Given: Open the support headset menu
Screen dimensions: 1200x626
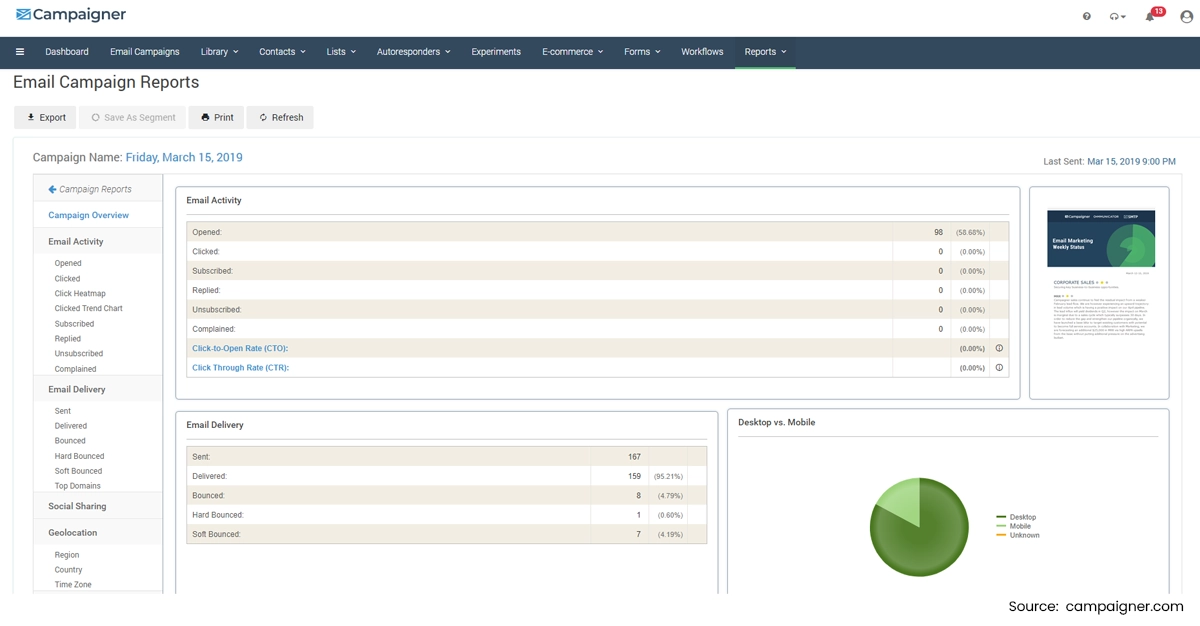Looking at the screenshot, I should tap(1117, 16).
